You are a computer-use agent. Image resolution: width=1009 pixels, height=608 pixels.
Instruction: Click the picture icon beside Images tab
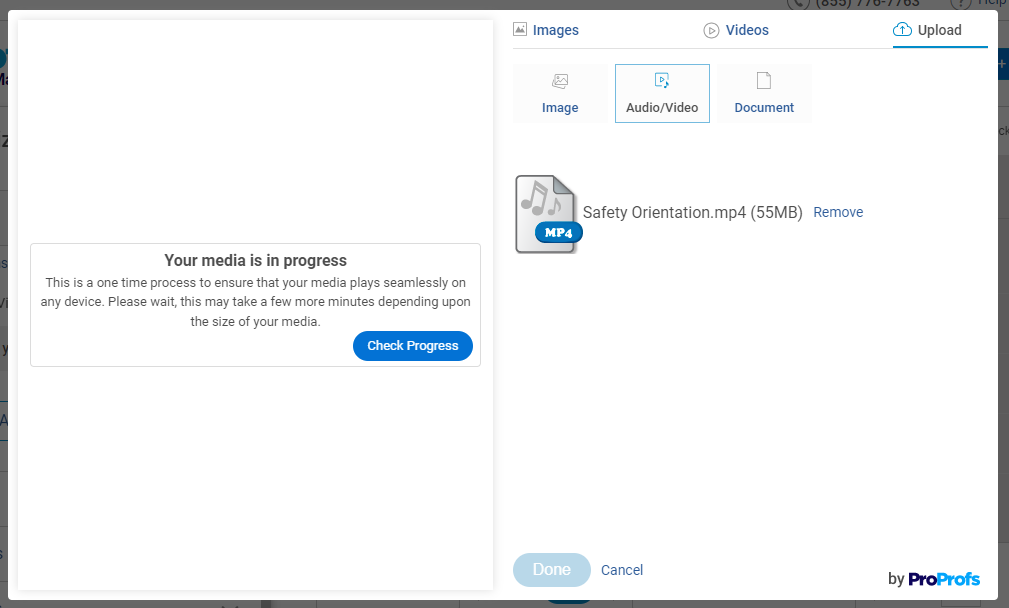pyautogui.click(x=520, y=30)
